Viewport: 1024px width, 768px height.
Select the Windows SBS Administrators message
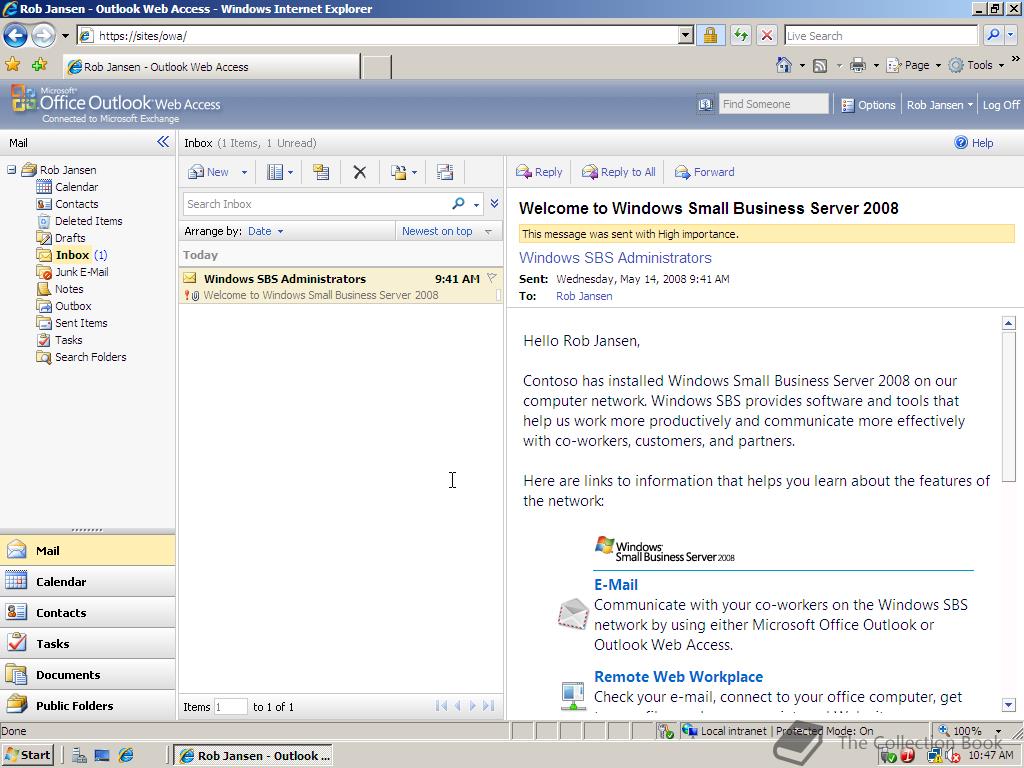point(341,286)
